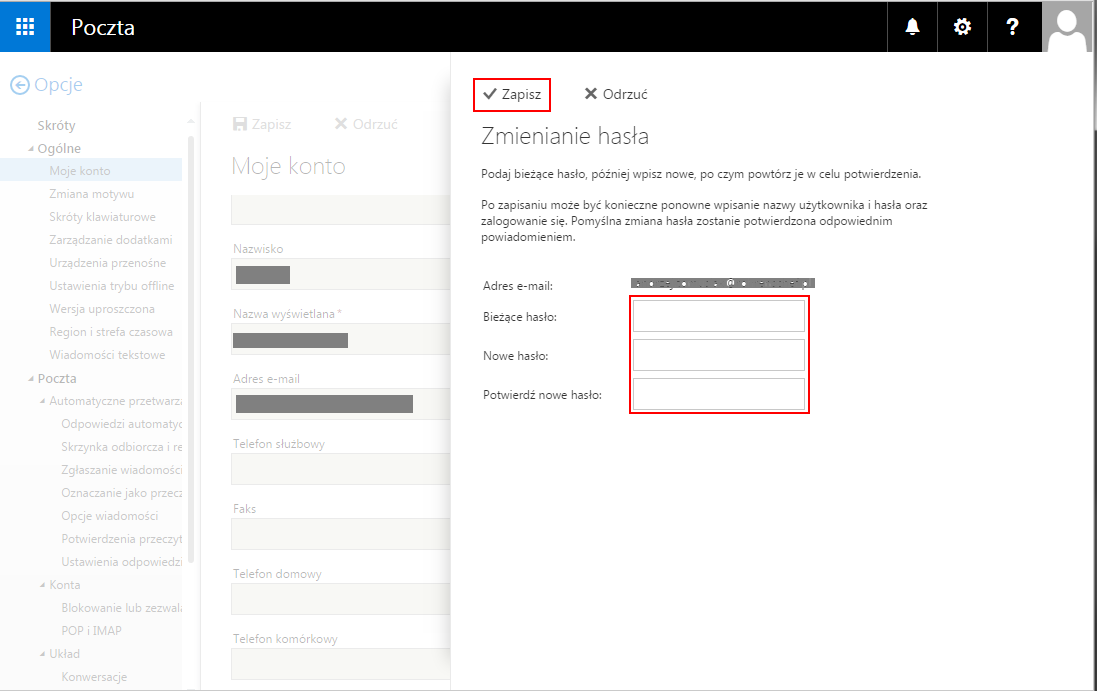Open Ustawienia trybu offline option
The width and height of the screenshot is (1097, 691).
(x=111, y=286)
